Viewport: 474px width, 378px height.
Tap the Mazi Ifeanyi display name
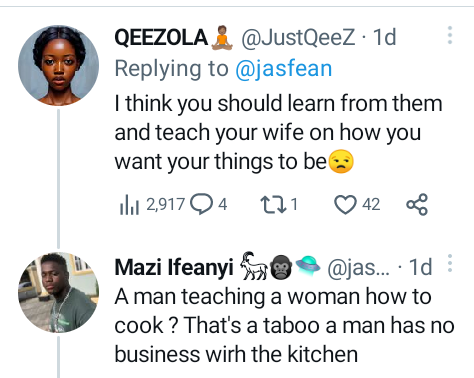[x=174, y=267]
